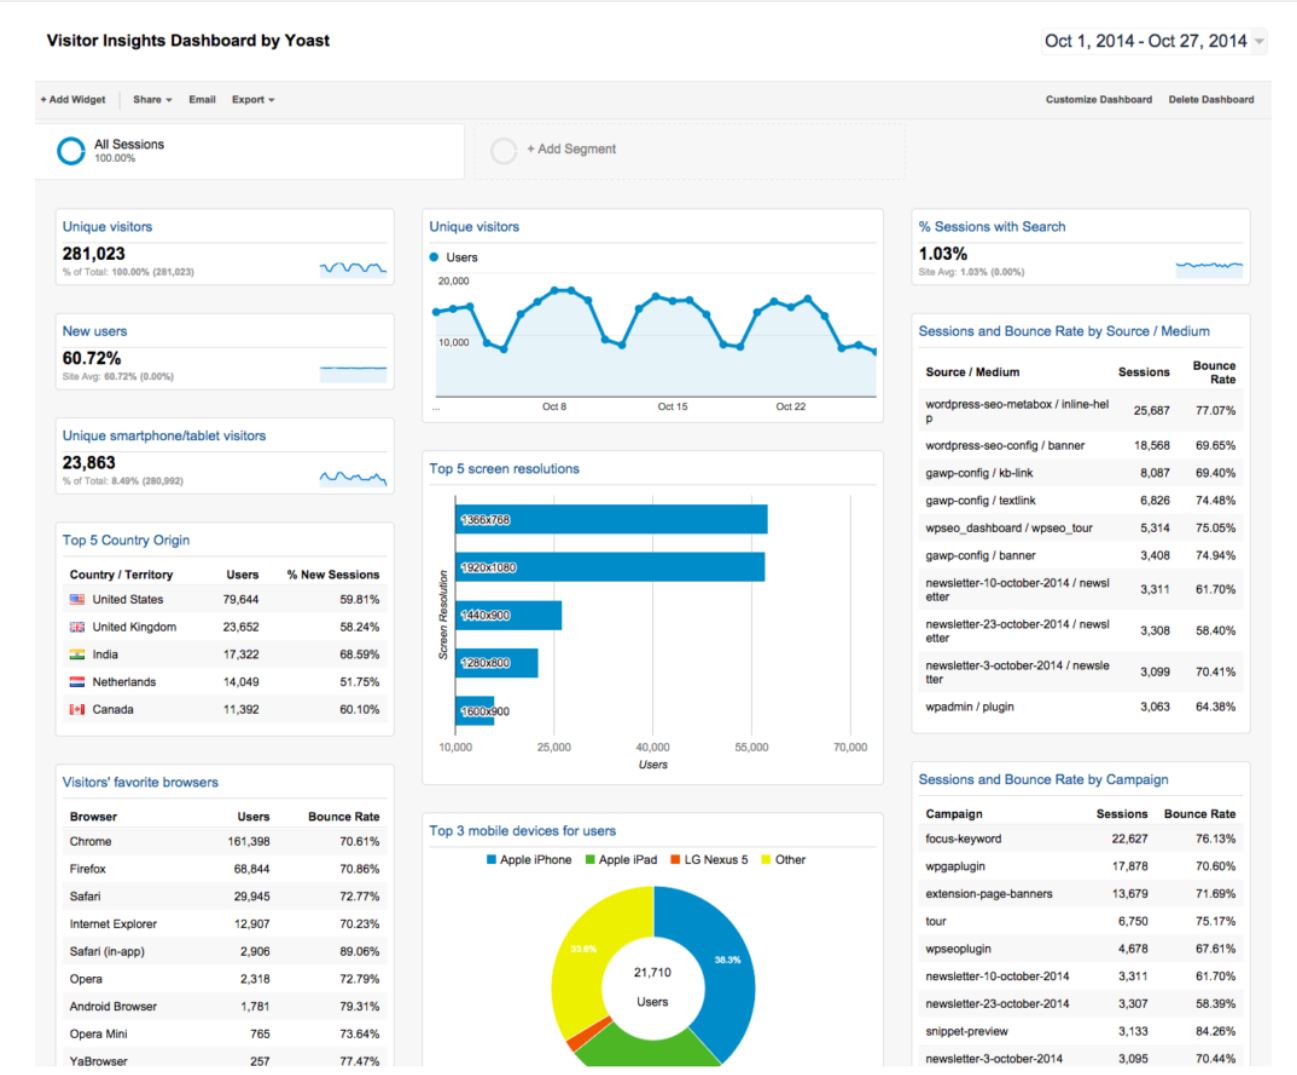The height and width of the screenshot is (1075, 1297).
Task: Open Unique smartphone/tablet visitors widget title
Action: pos(164,436)
